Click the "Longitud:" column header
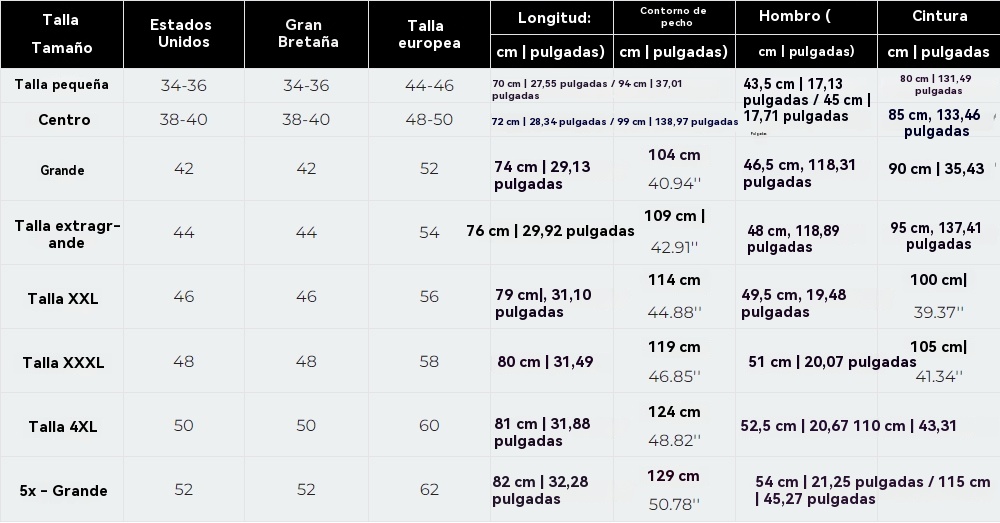This screenshot has height=523, width=1000. point(553,18)
